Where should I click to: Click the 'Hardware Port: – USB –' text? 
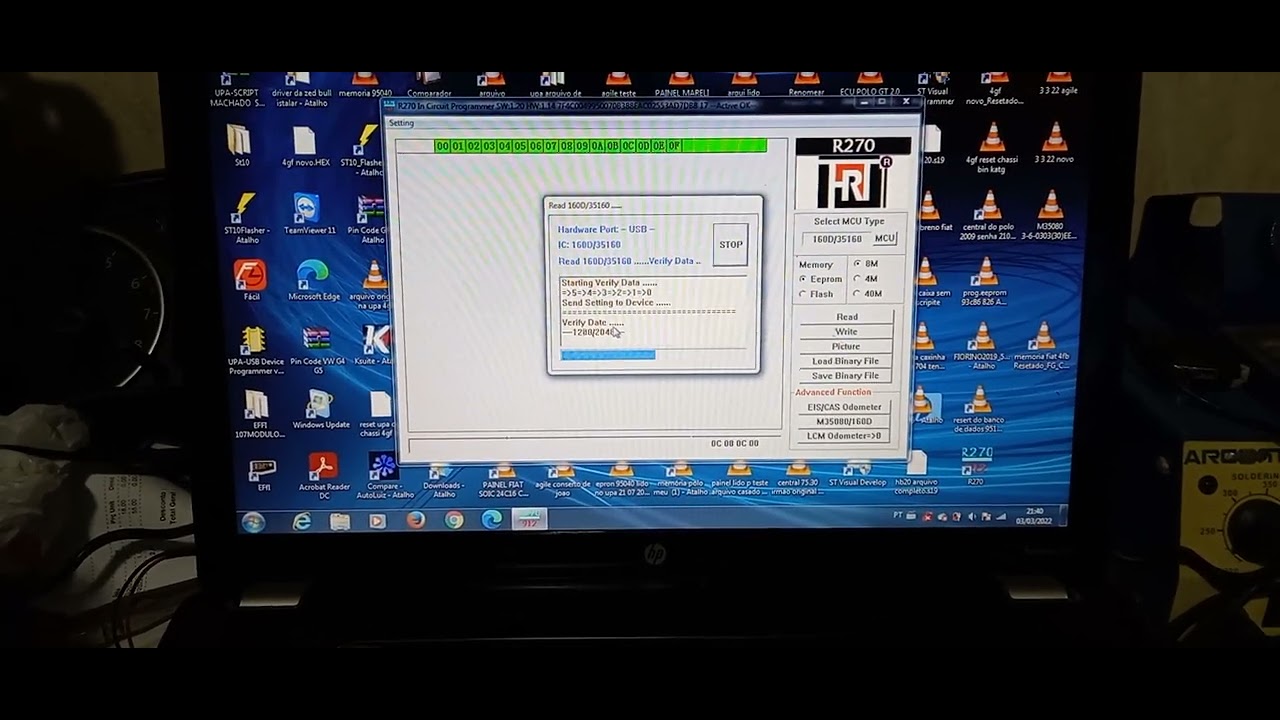tap(606, 230)
